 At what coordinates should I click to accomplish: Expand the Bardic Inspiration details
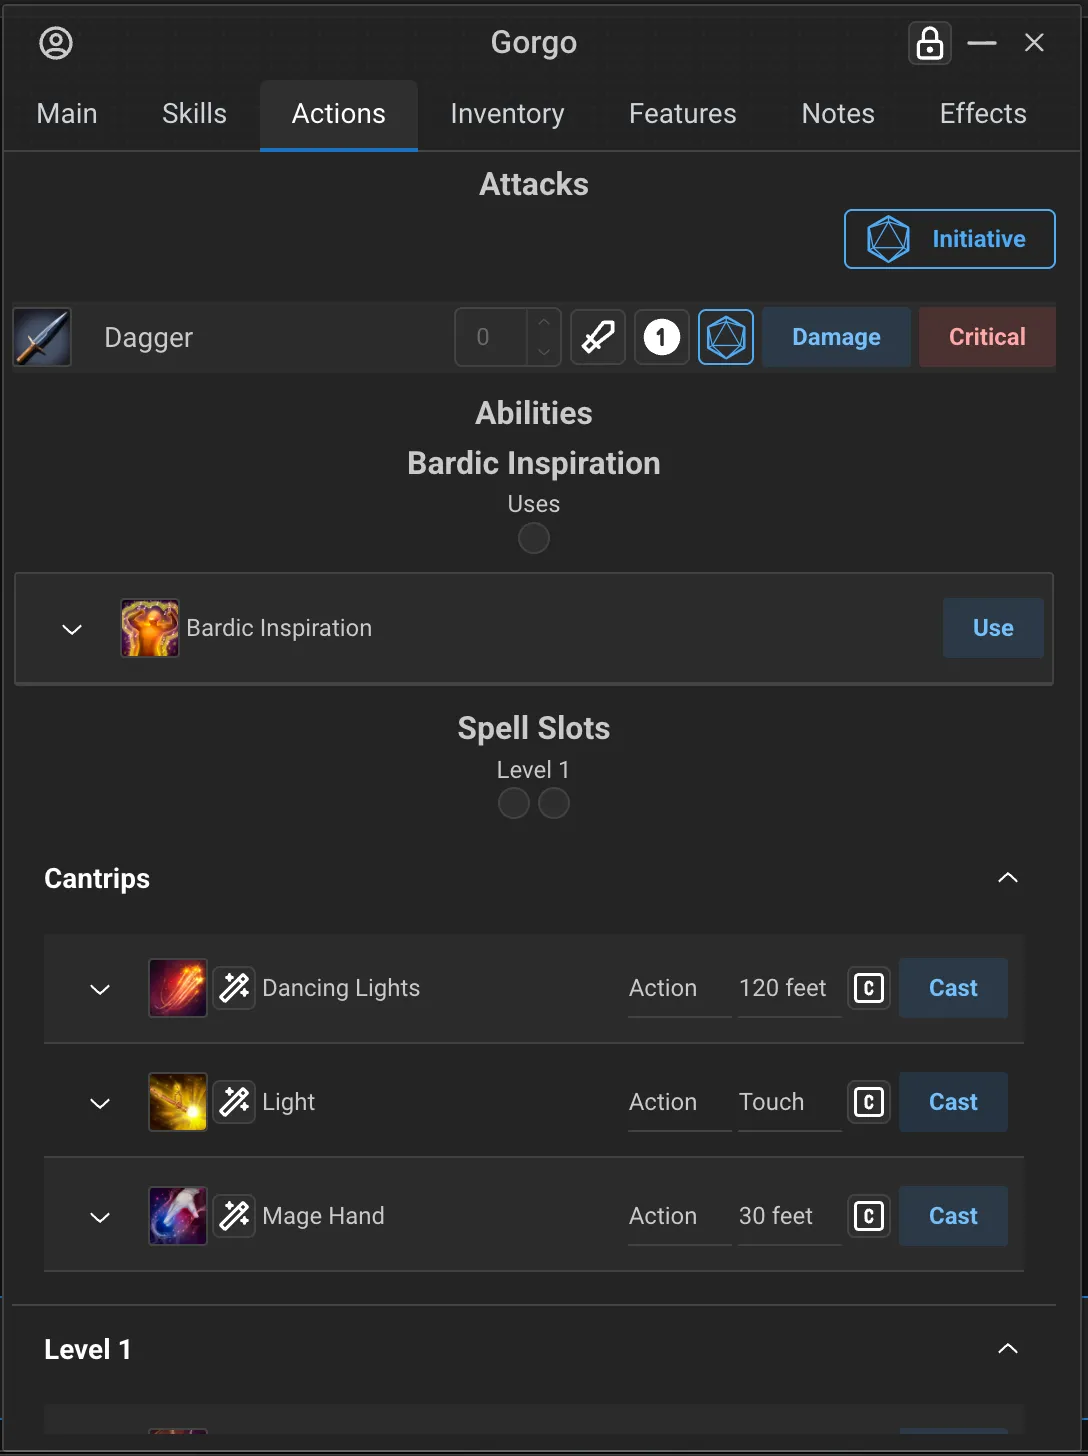[72, 629]
